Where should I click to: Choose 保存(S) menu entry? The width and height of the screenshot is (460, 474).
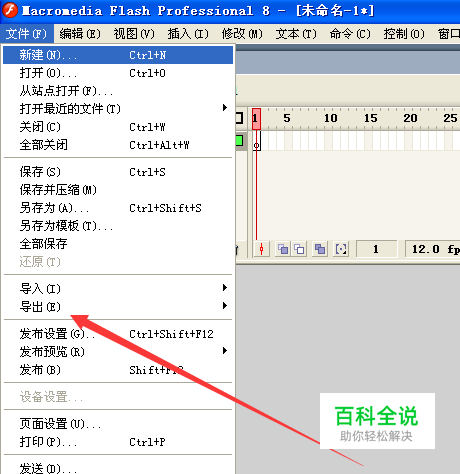point(118,172)
